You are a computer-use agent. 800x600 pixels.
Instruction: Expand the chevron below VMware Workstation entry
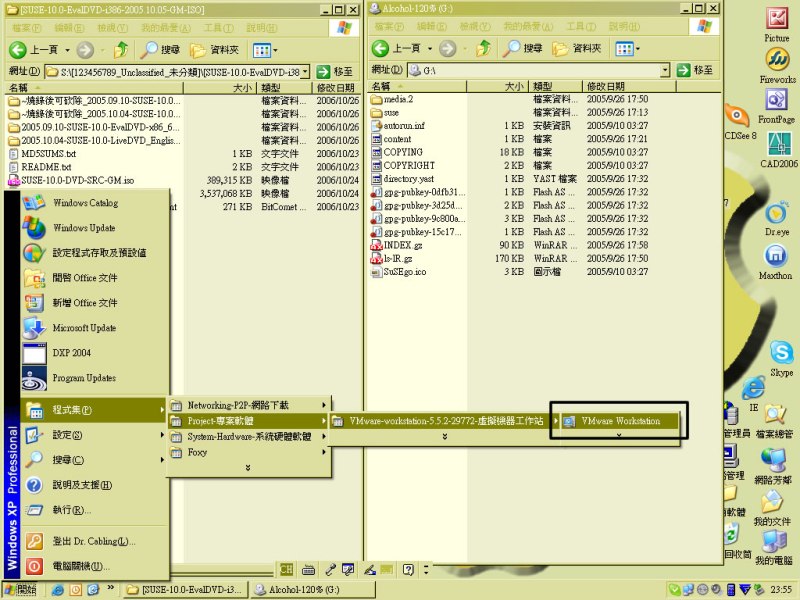click(619, 435)
